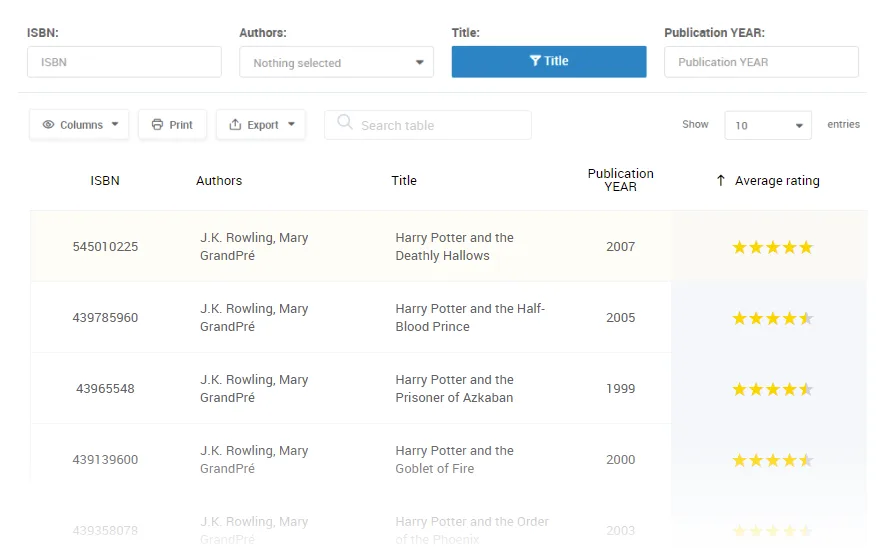Click the magnifier icon in search box
Image resolution: width=890 pixels, height=554 pixels.
tap(345, 123)
